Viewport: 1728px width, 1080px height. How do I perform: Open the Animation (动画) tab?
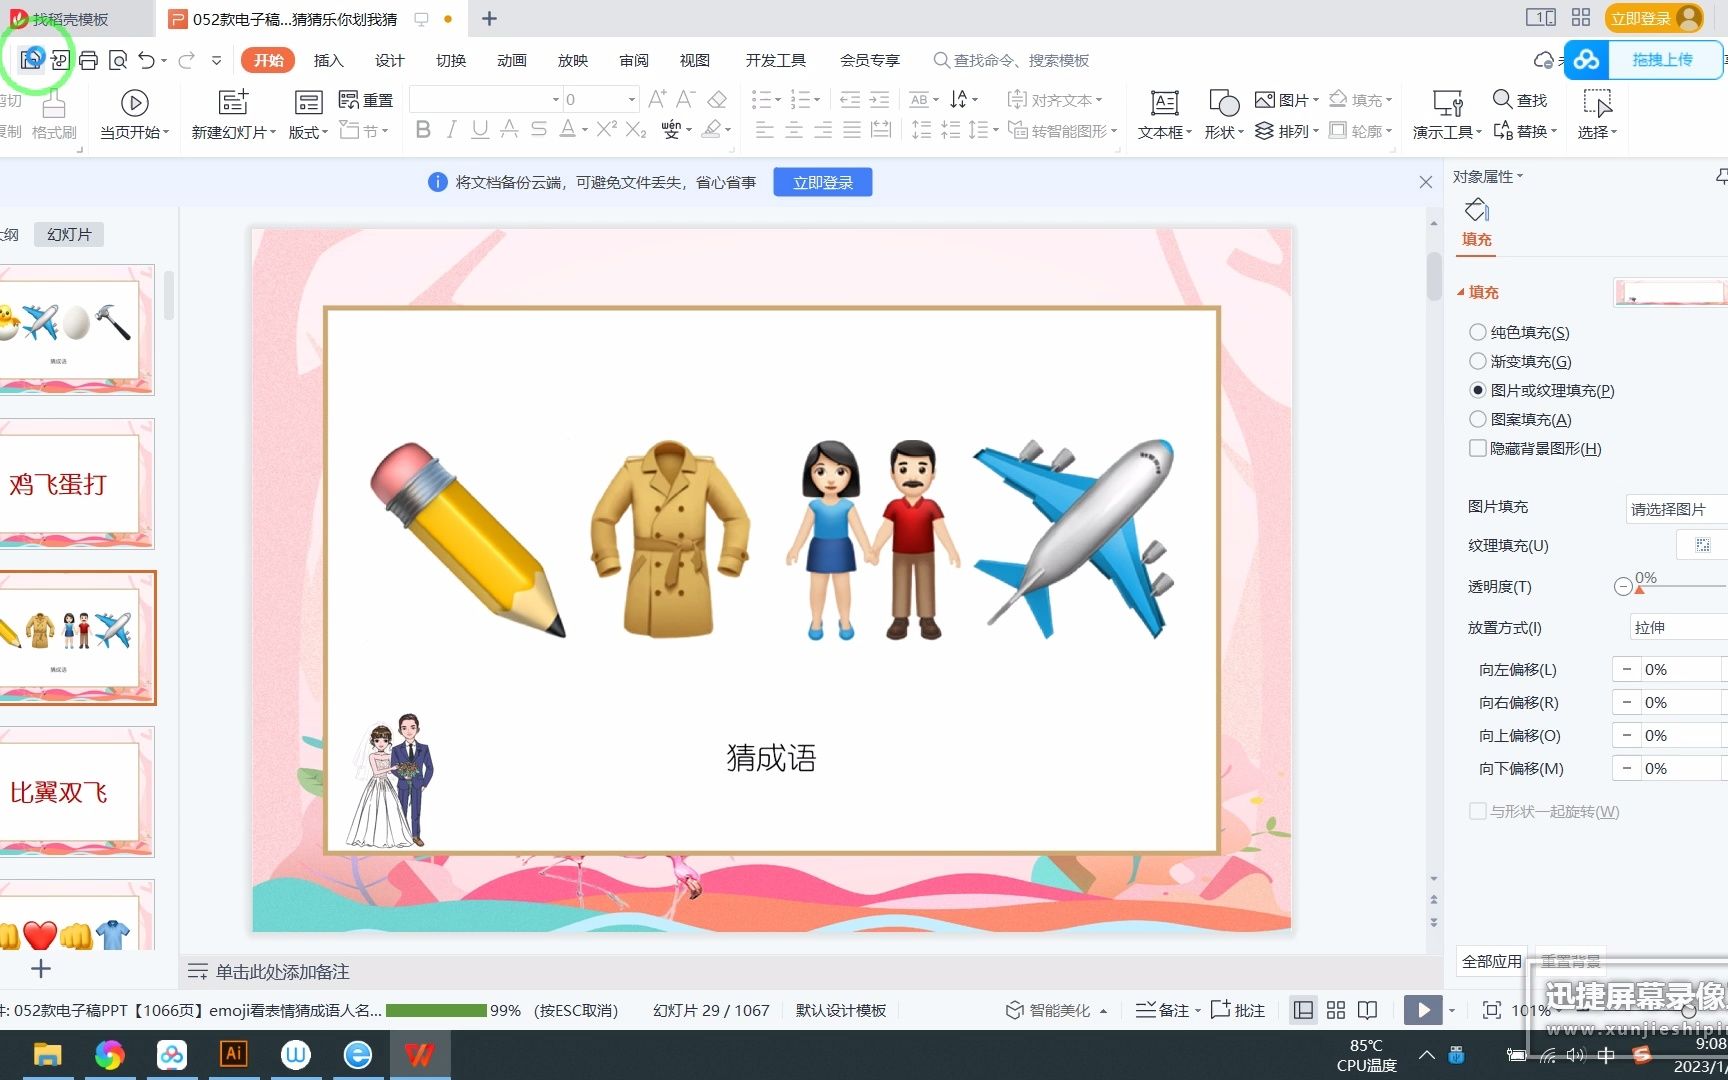point(512,60)
